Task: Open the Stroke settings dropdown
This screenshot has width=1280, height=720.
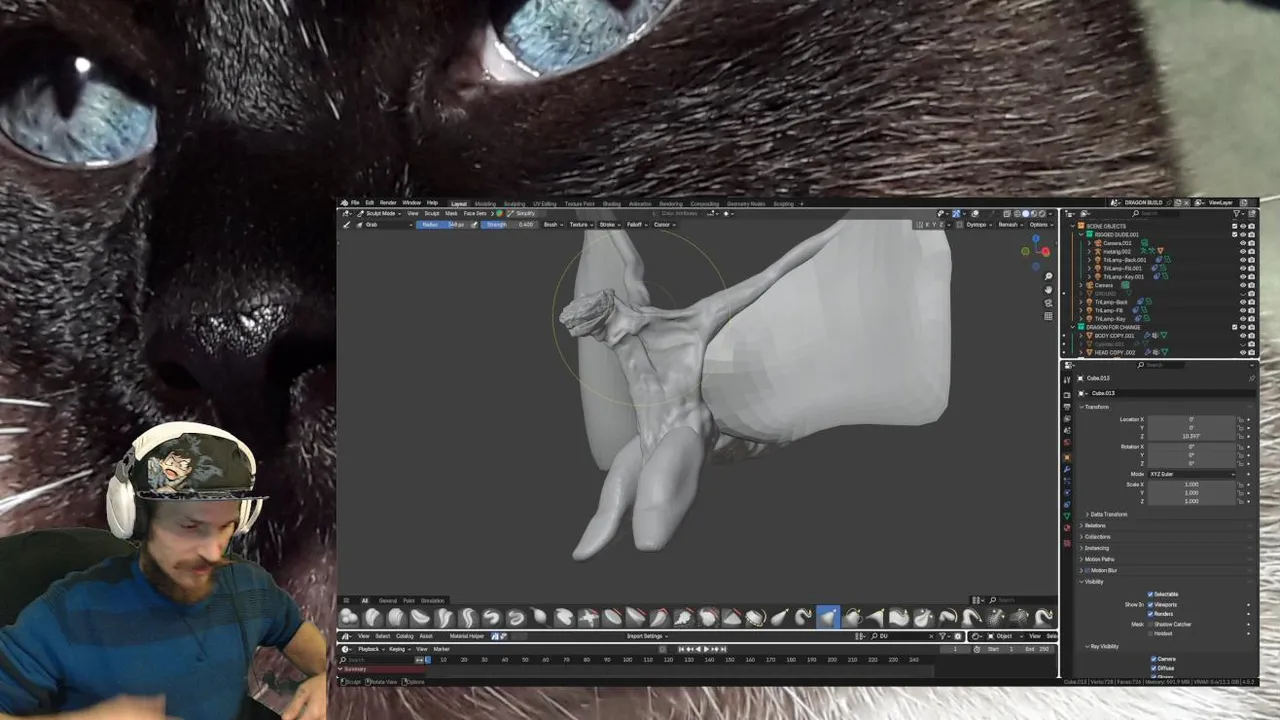Action: pos(609,224)
